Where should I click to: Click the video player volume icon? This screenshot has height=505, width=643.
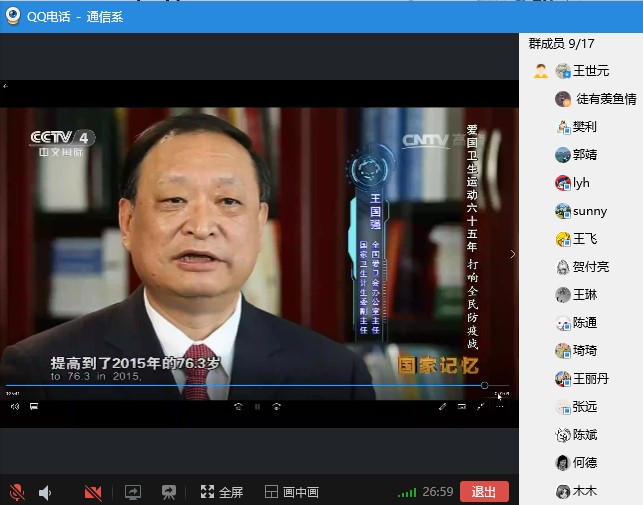pyautogui.click(x=15, y=407)
